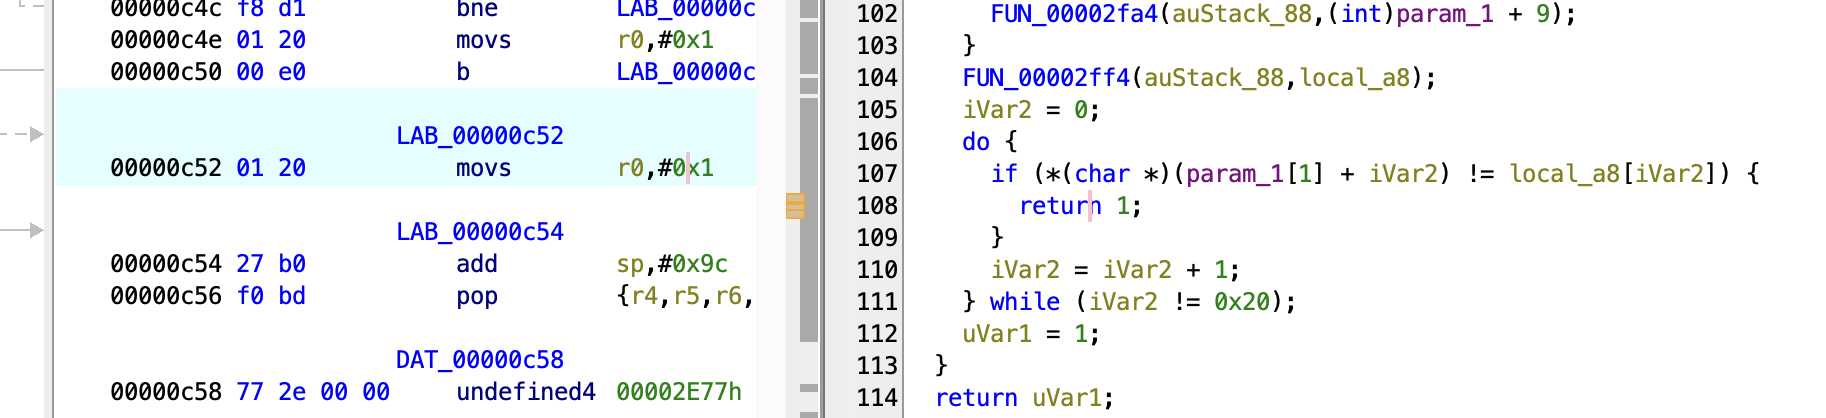Click 'return uVar1;' on line 114
The image size is (1826, 418).
point(1024,398)
